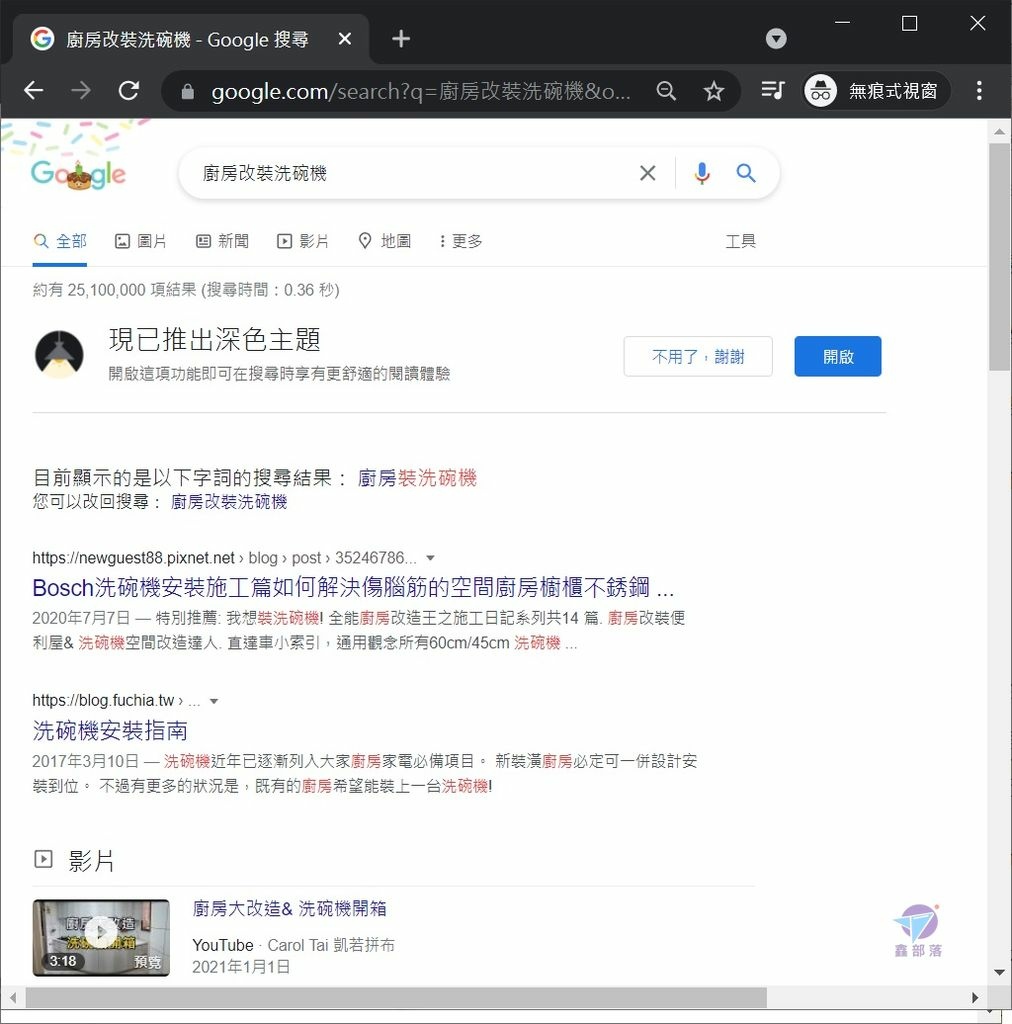Start voice search with microphone
Viewport: 1012px width, 1024px height.
pos(702,173)
